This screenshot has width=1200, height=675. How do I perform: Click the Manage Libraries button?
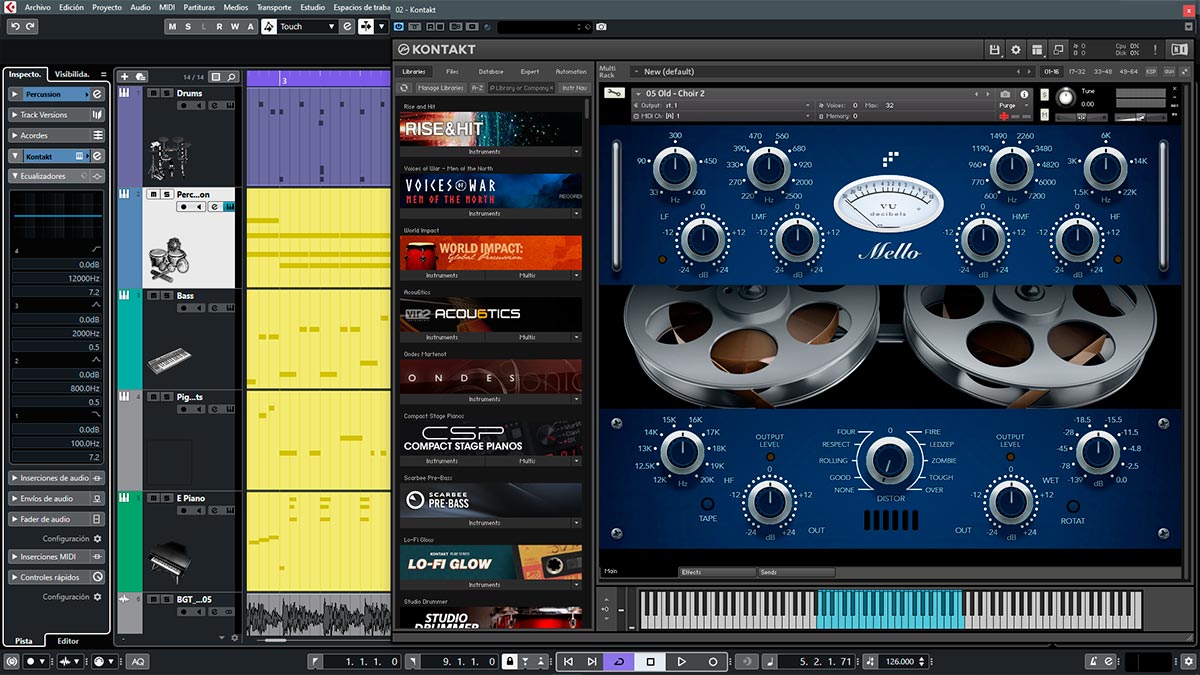tap(440, 88)
